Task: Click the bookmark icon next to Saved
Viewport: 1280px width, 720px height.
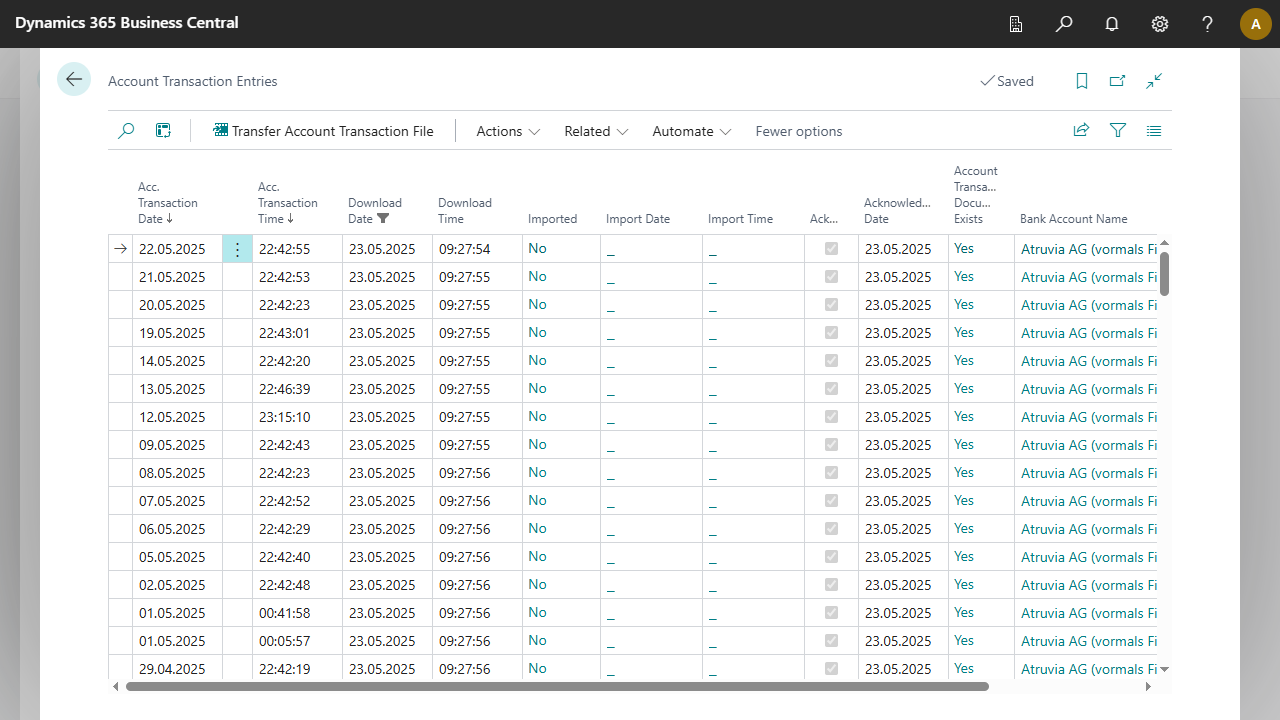Action: [1082, 81]
